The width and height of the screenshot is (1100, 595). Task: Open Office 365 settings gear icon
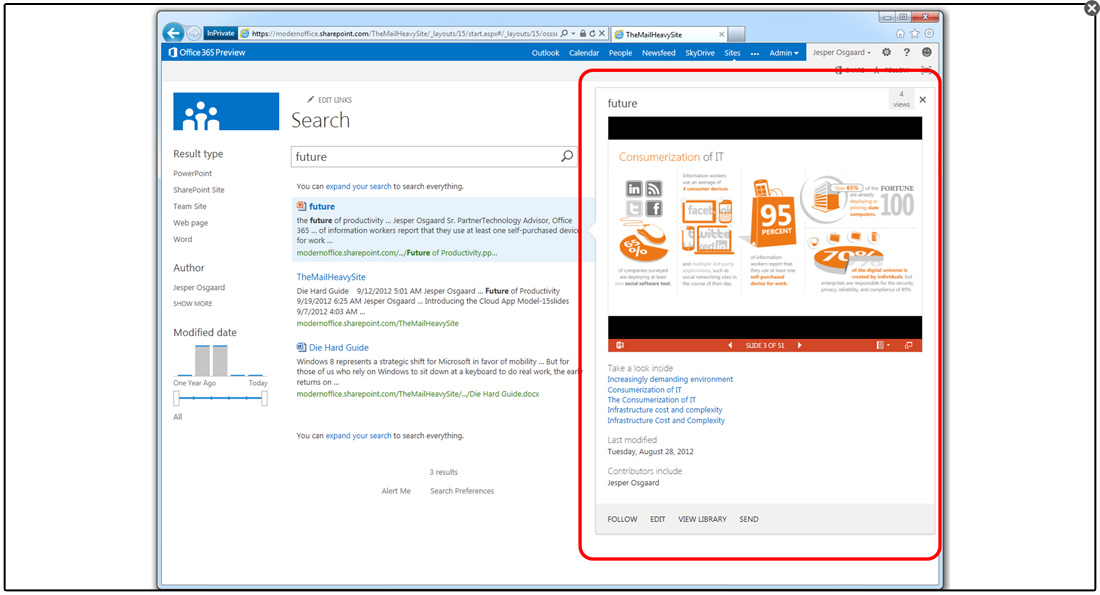pos(887,52)
